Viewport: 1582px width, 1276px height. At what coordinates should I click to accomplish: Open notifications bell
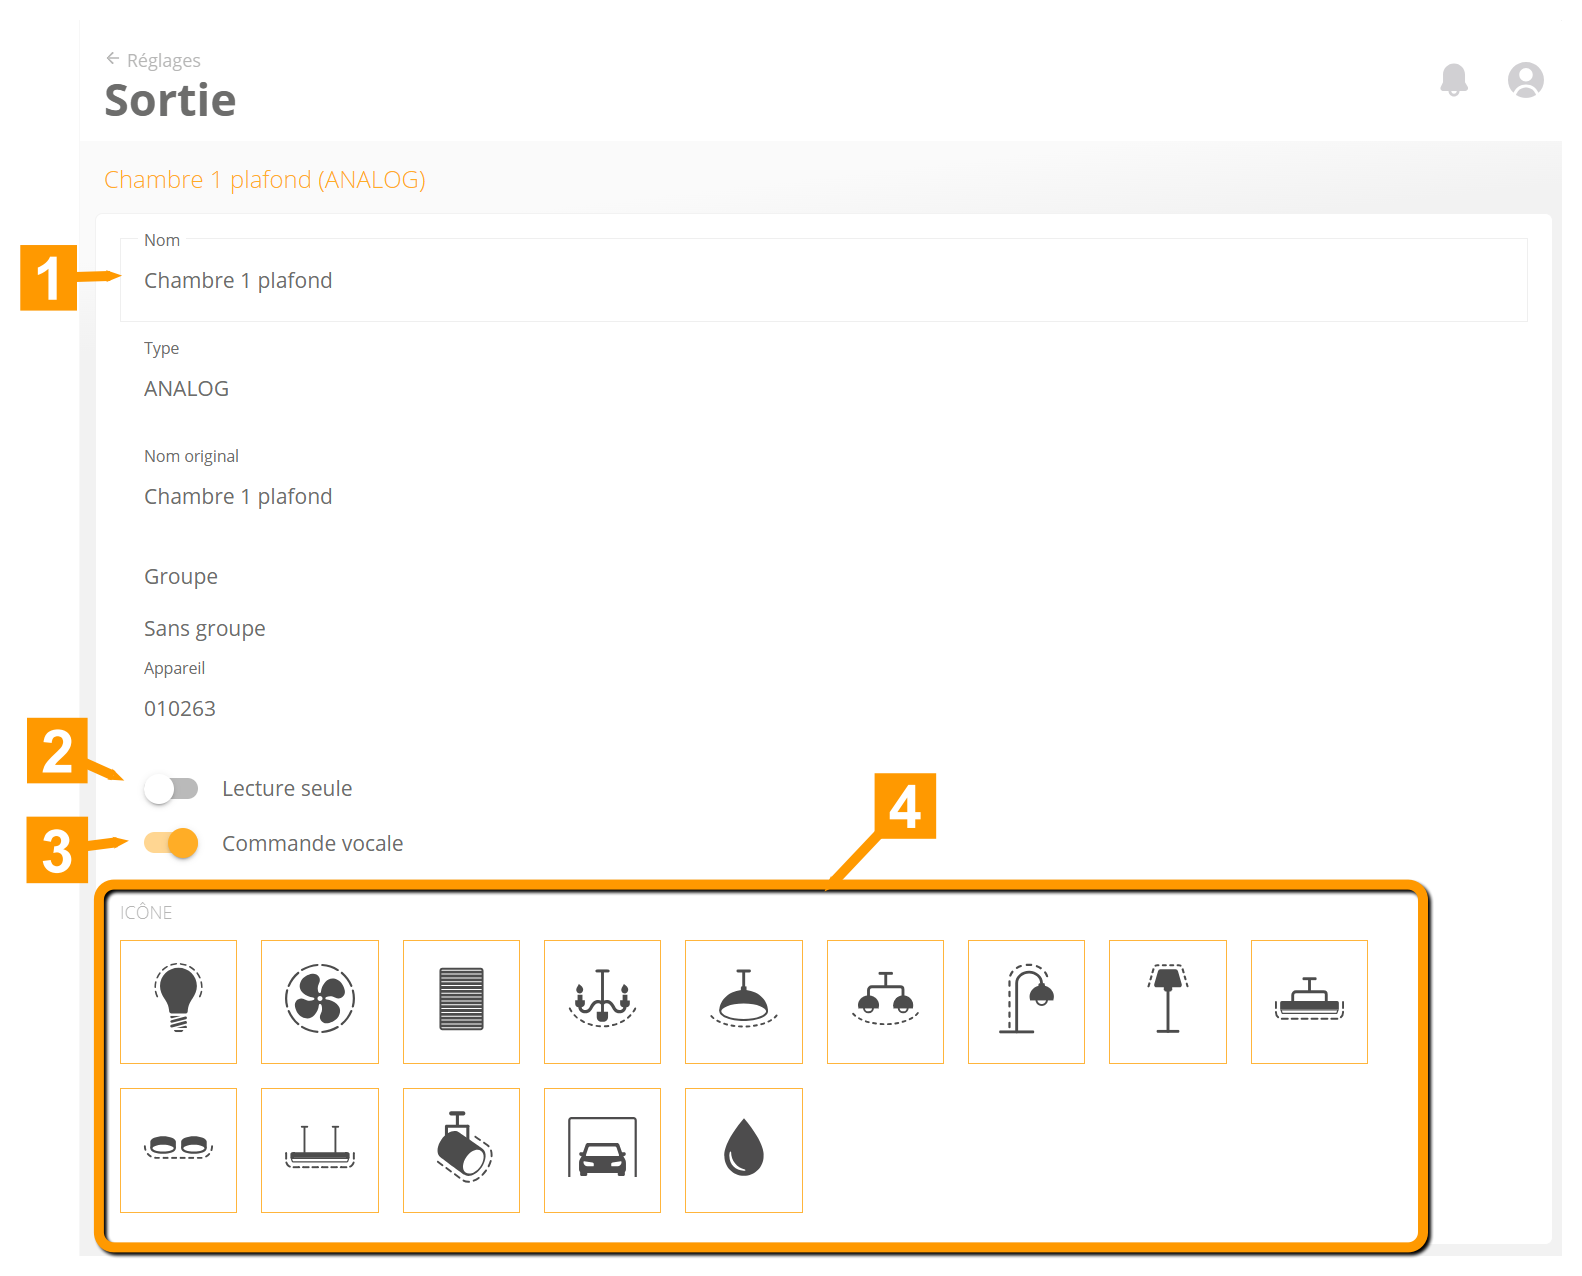(1454, 79)
